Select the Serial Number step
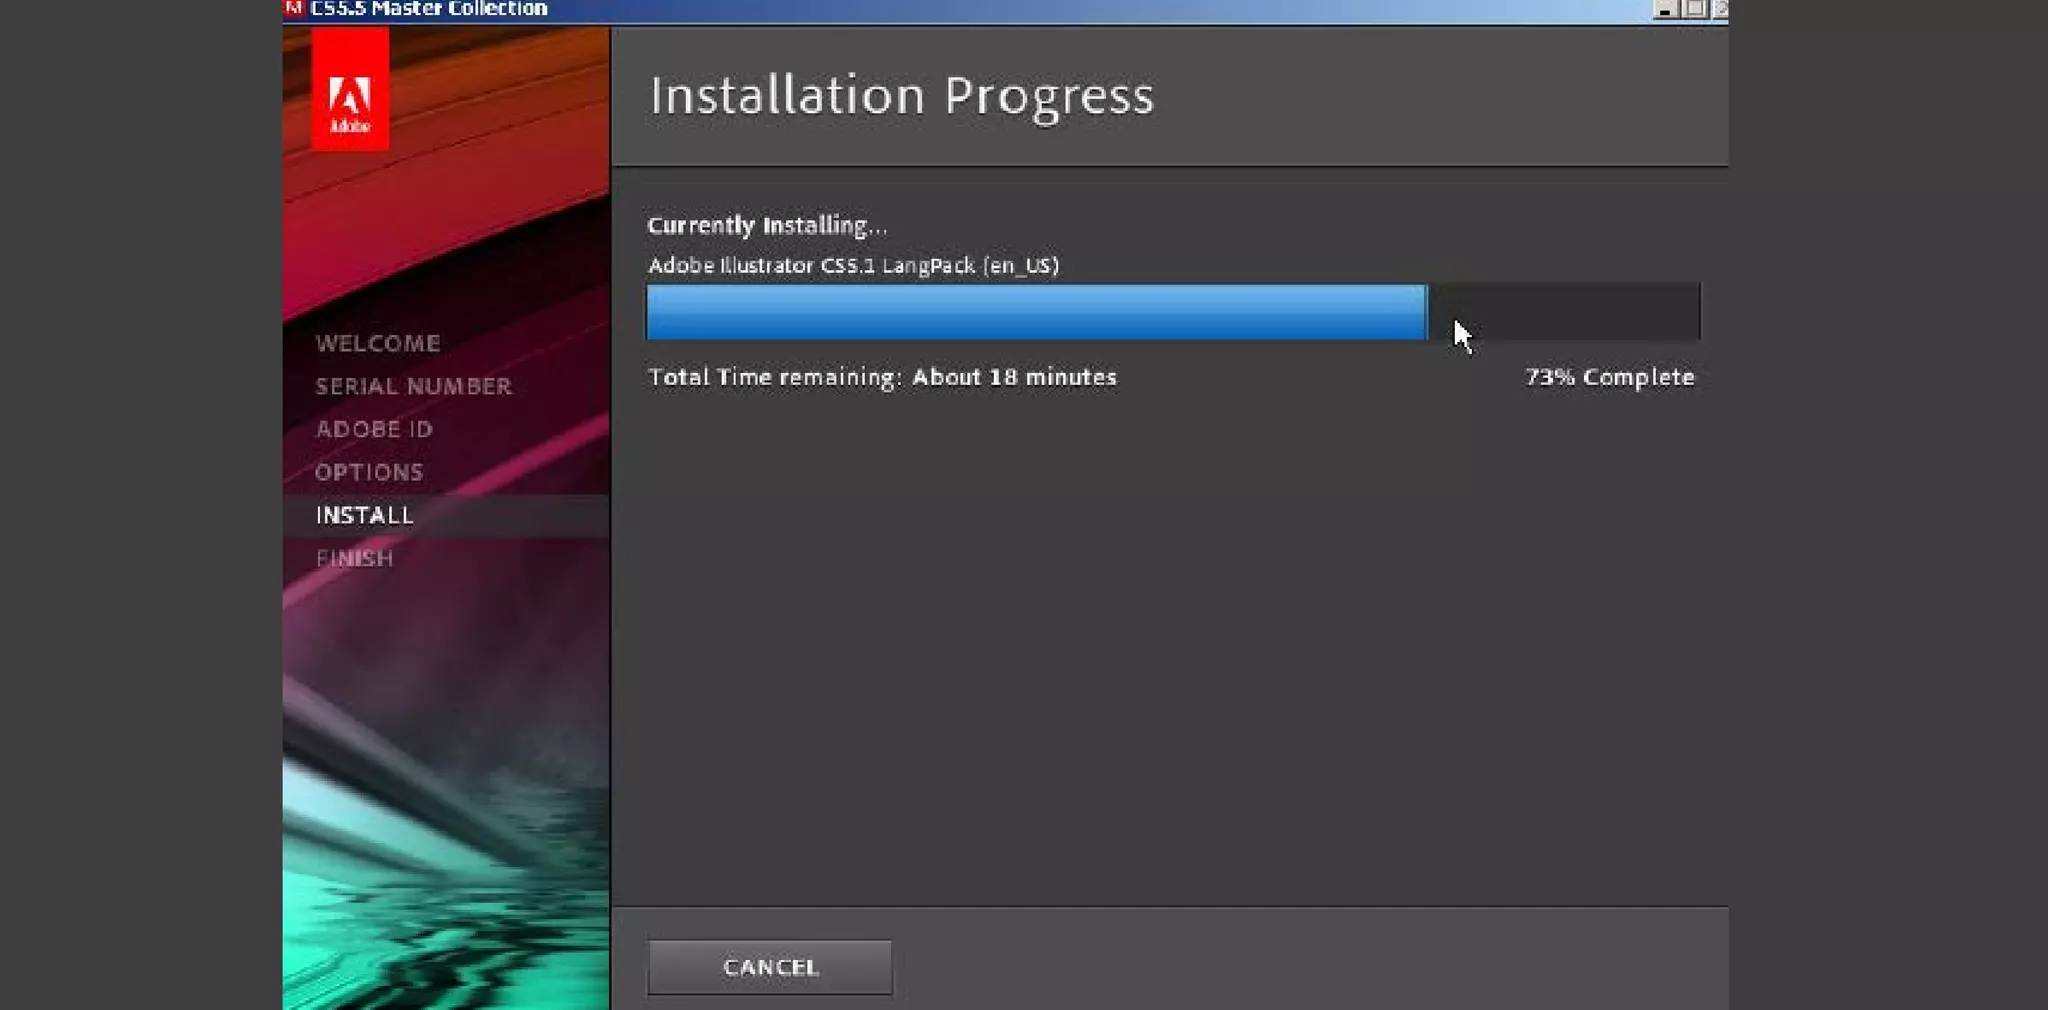Image resolution: width=2048 pixels, height=1010 pixels. pos(413,386)
